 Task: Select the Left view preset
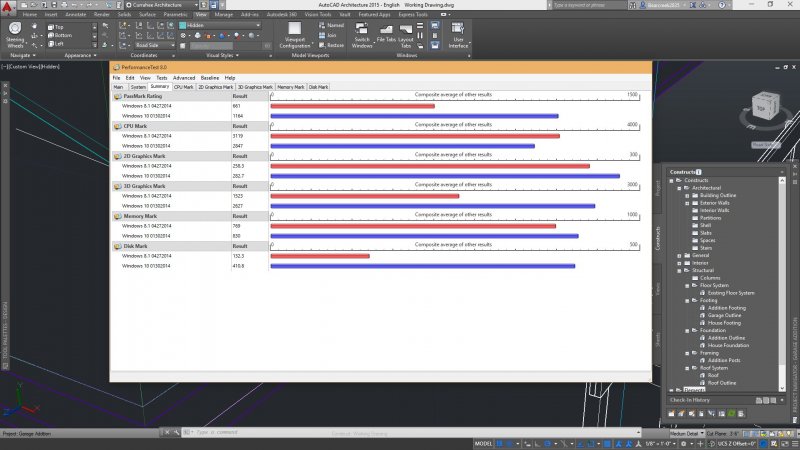point(56,44)
